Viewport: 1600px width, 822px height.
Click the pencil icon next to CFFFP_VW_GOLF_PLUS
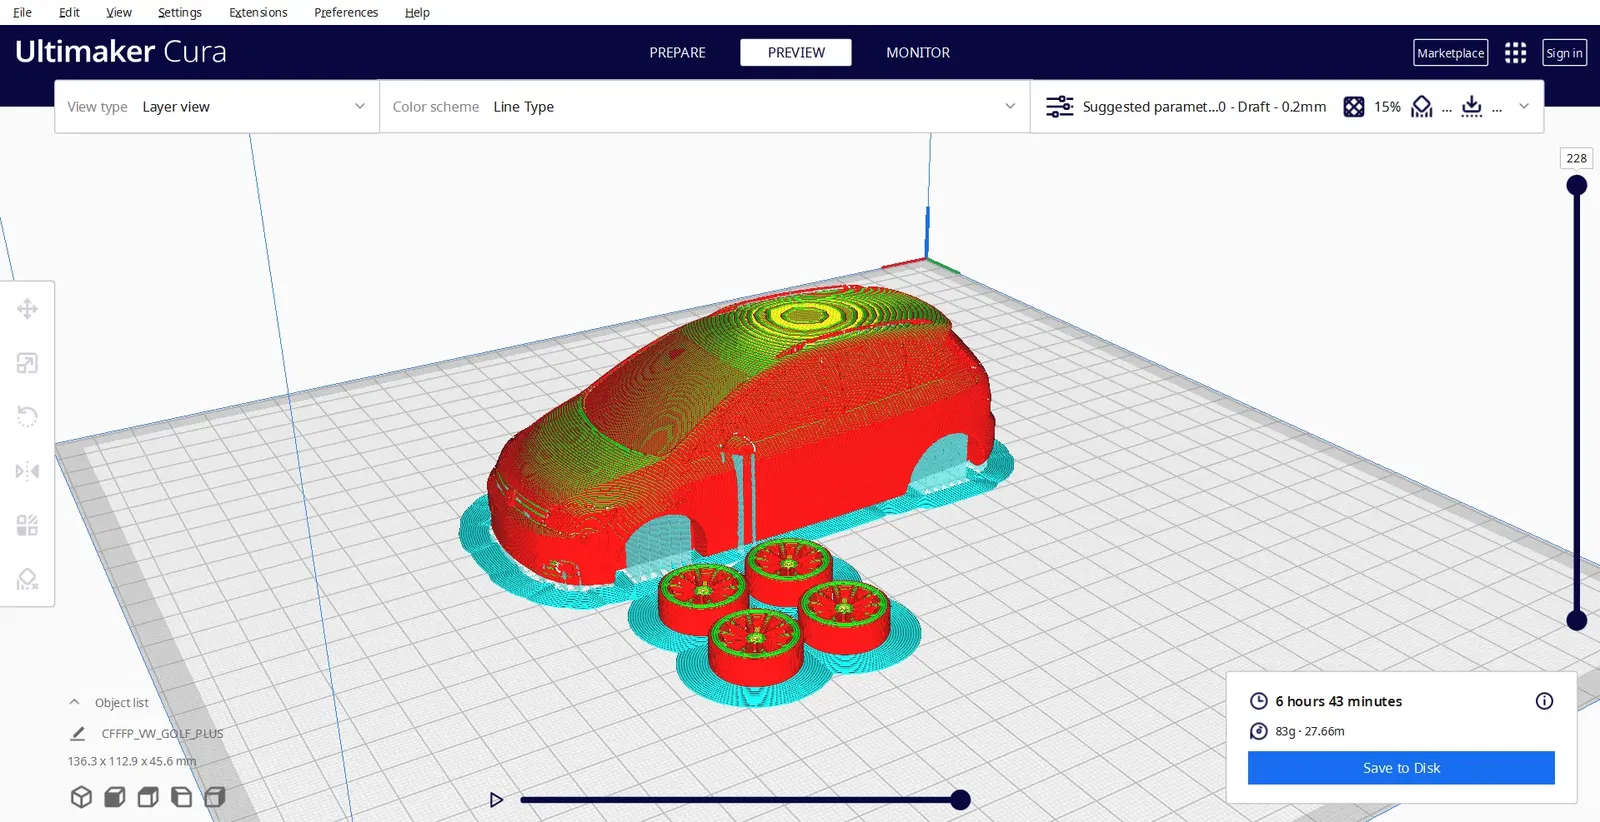[78, 733]
